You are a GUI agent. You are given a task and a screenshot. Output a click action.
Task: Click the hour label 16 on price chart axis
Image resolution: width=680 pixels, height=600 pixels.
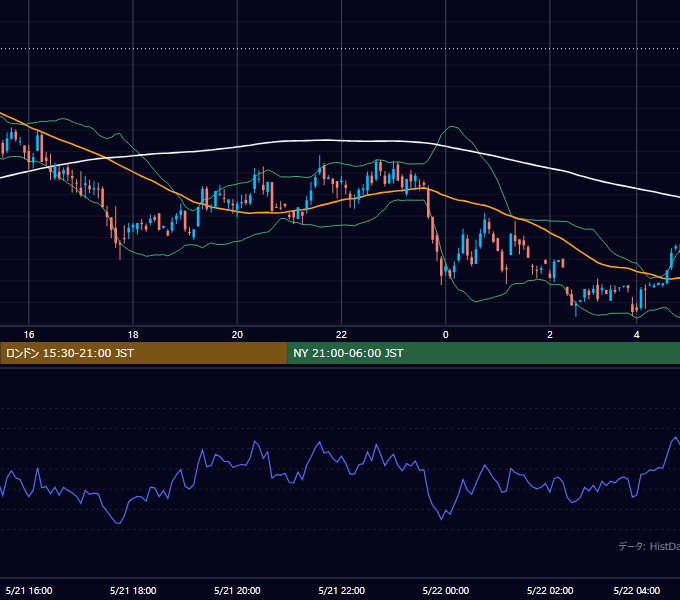29,335
